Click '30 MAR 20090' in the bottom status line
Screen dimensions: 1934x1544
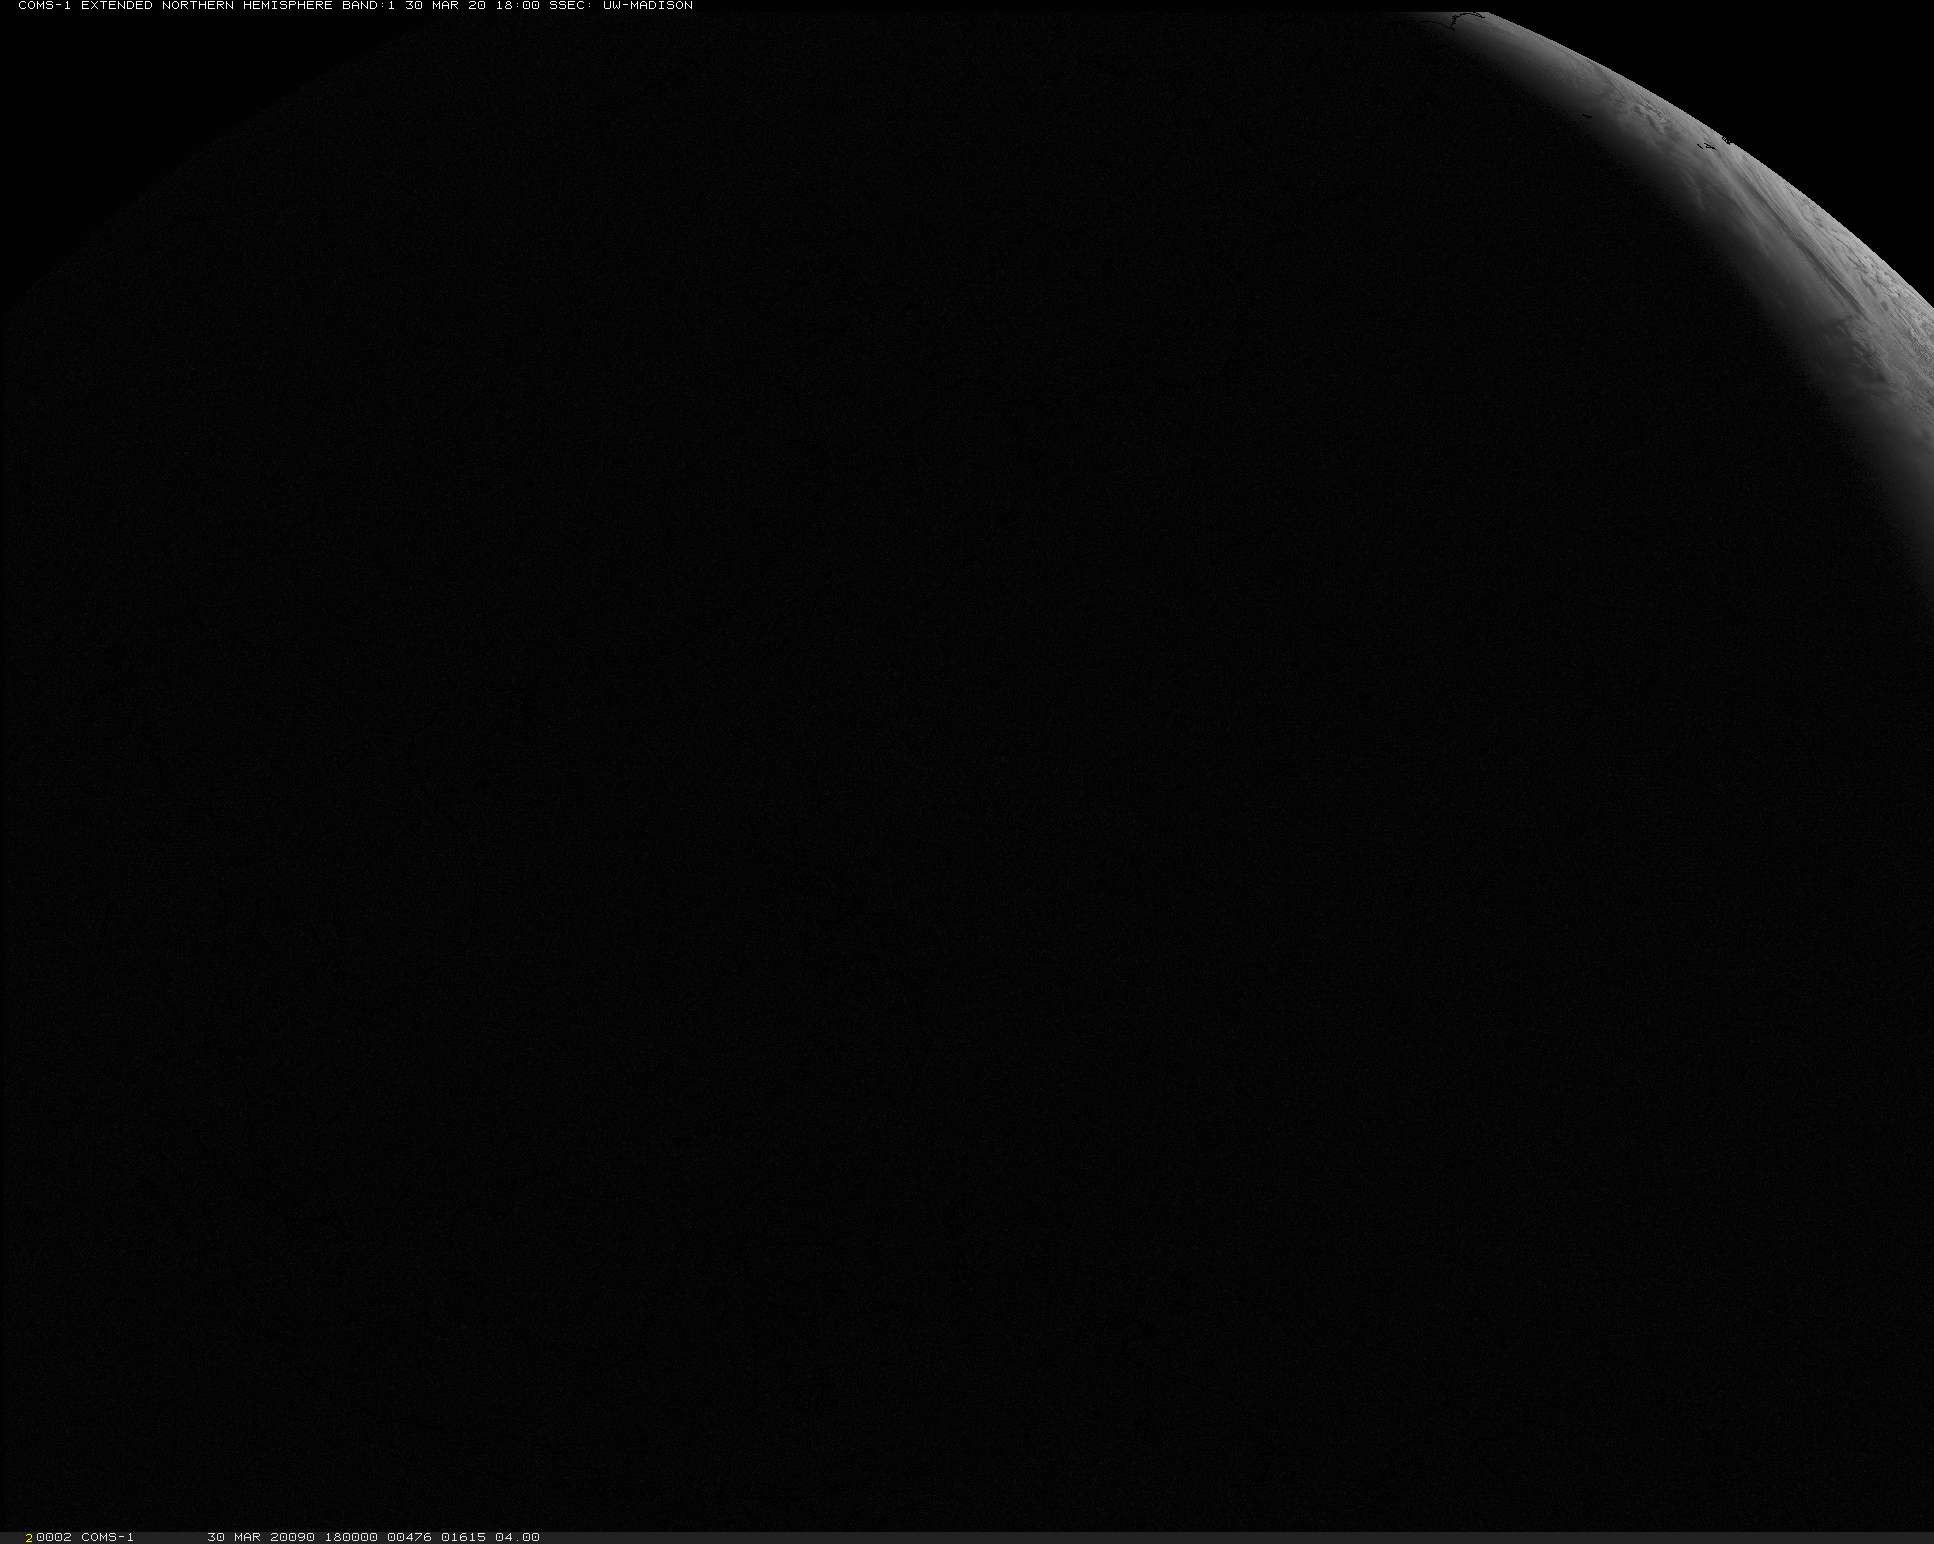click(x=261, y=1537)
